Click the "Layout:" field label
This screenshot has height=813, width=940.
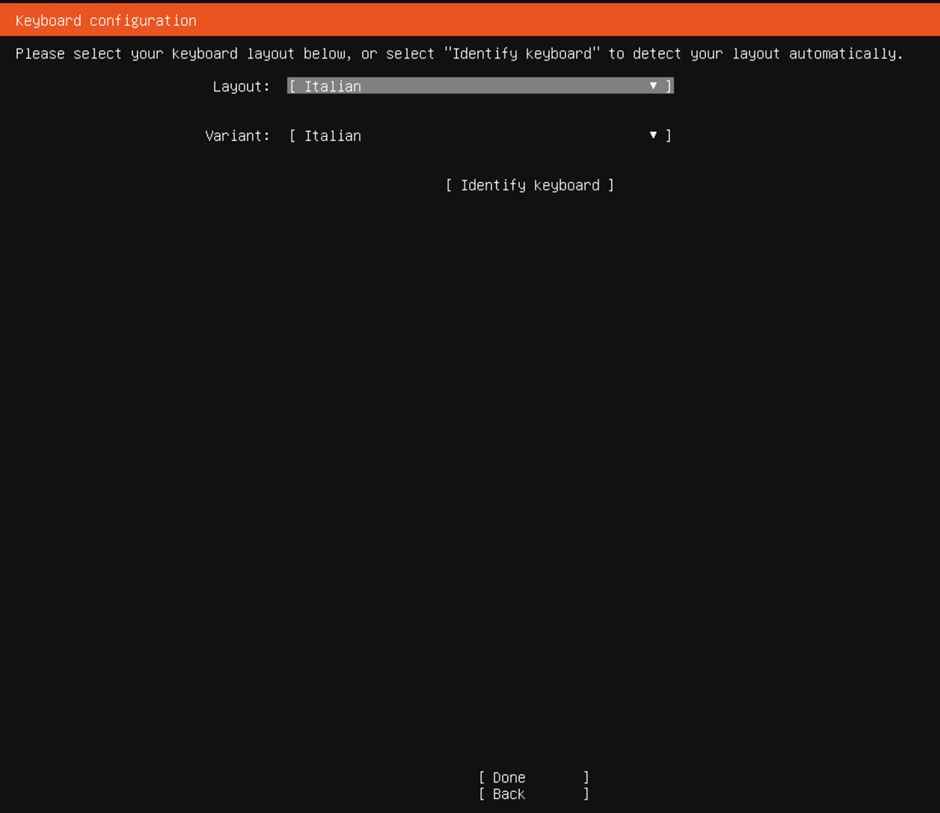click(x=241, y=87)
